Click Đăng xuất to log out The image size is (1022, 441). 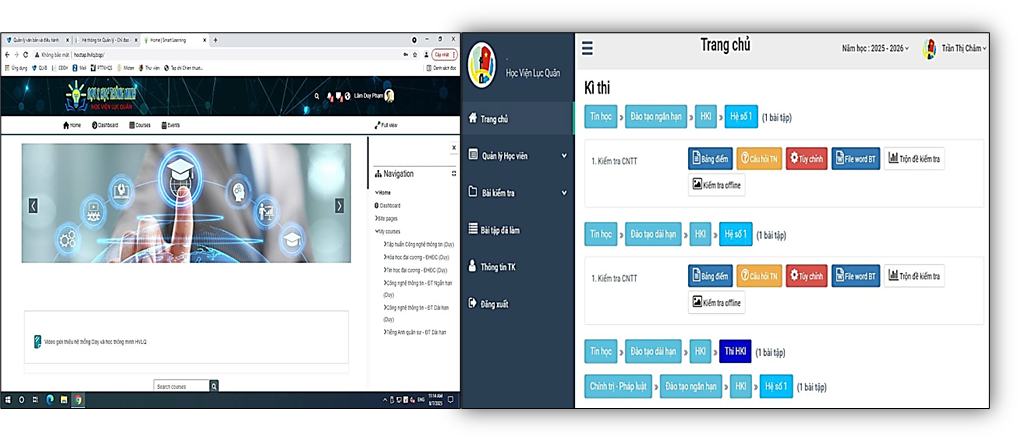(500, 304)
